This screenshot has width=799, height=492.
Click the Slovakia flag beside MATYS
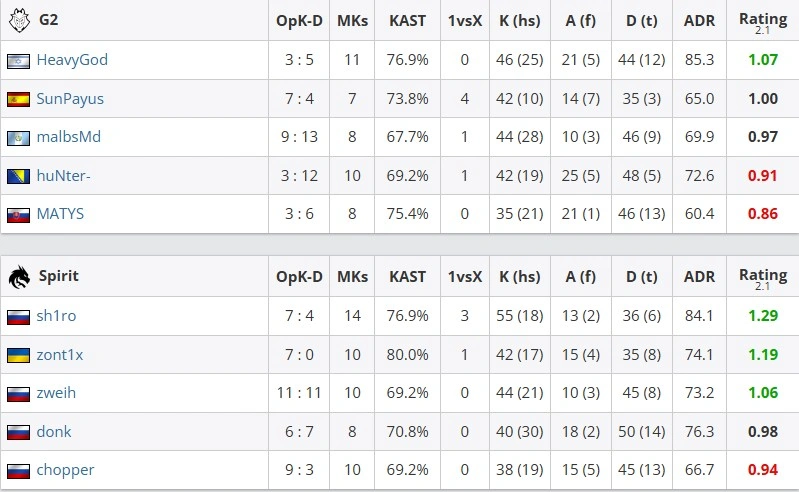[x=18, y=215]
